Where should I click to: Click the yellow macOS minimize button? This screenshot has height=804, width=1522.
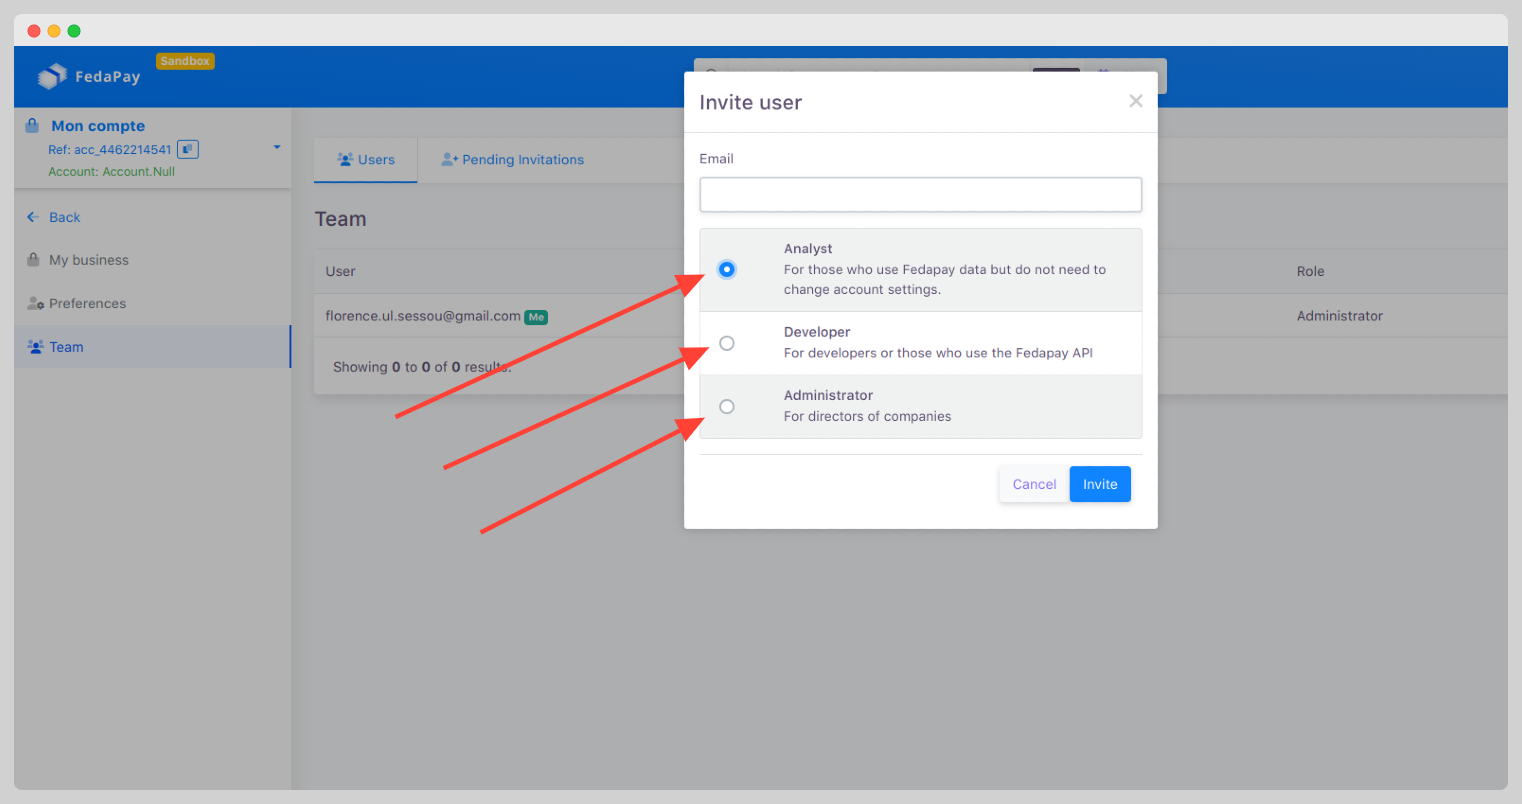click(54, 31)
